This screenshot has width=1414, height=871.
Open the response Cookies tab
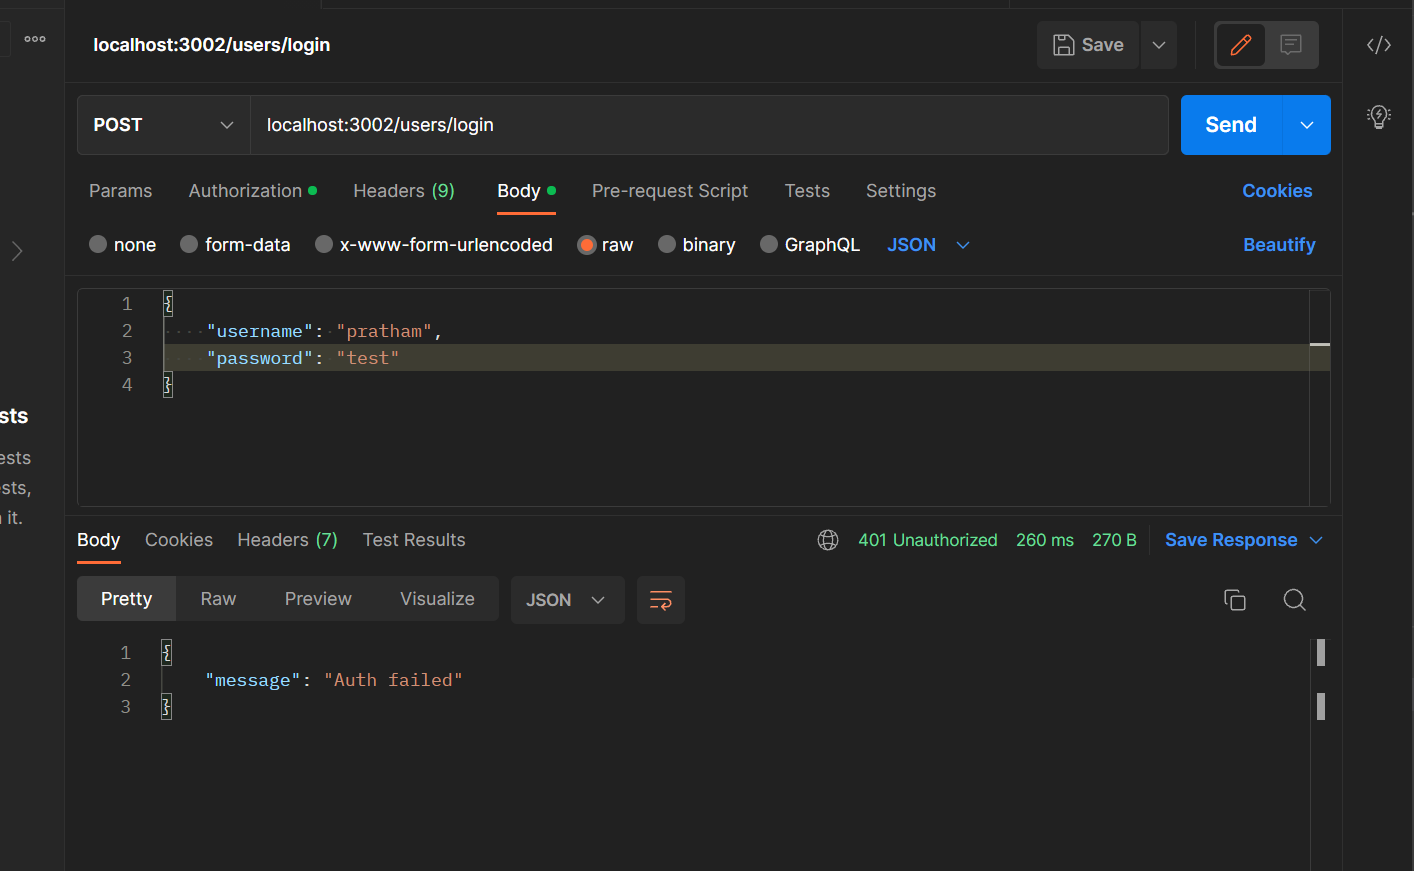(x=179, y=540)
